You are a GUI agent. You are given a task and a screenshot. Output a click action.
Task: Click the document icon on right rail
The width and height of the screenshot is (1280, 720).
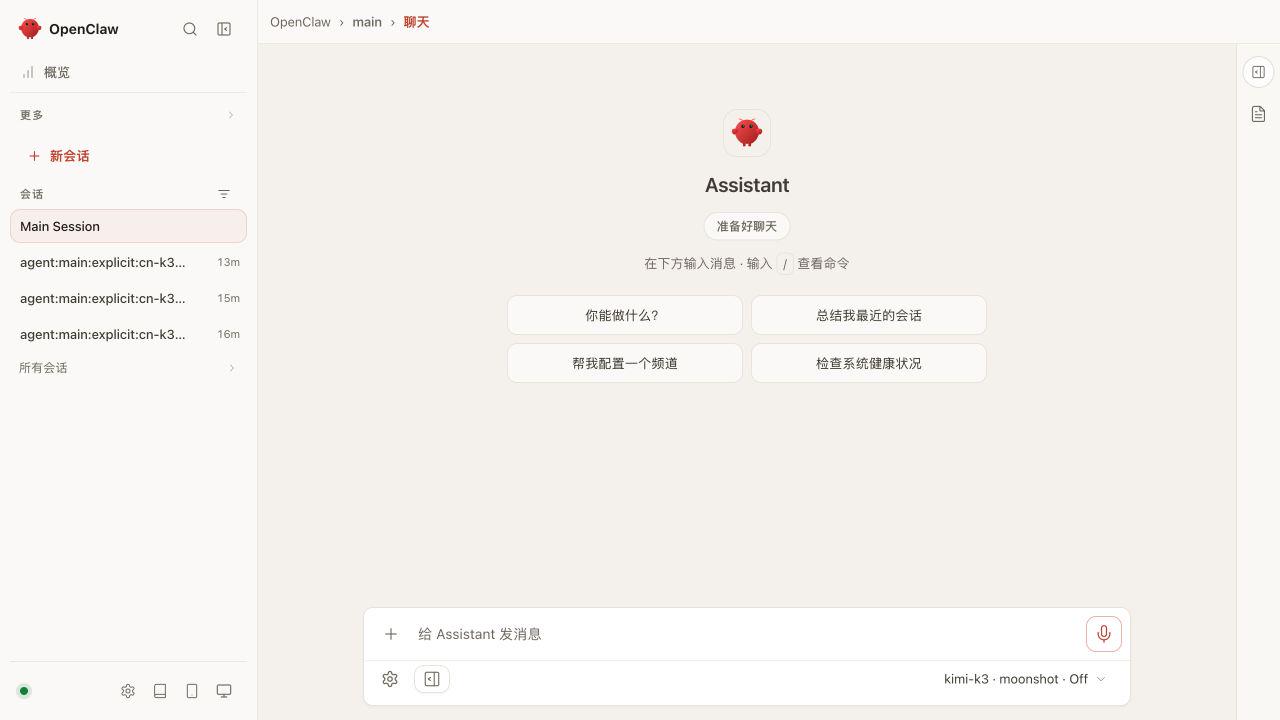[1258, 114]
